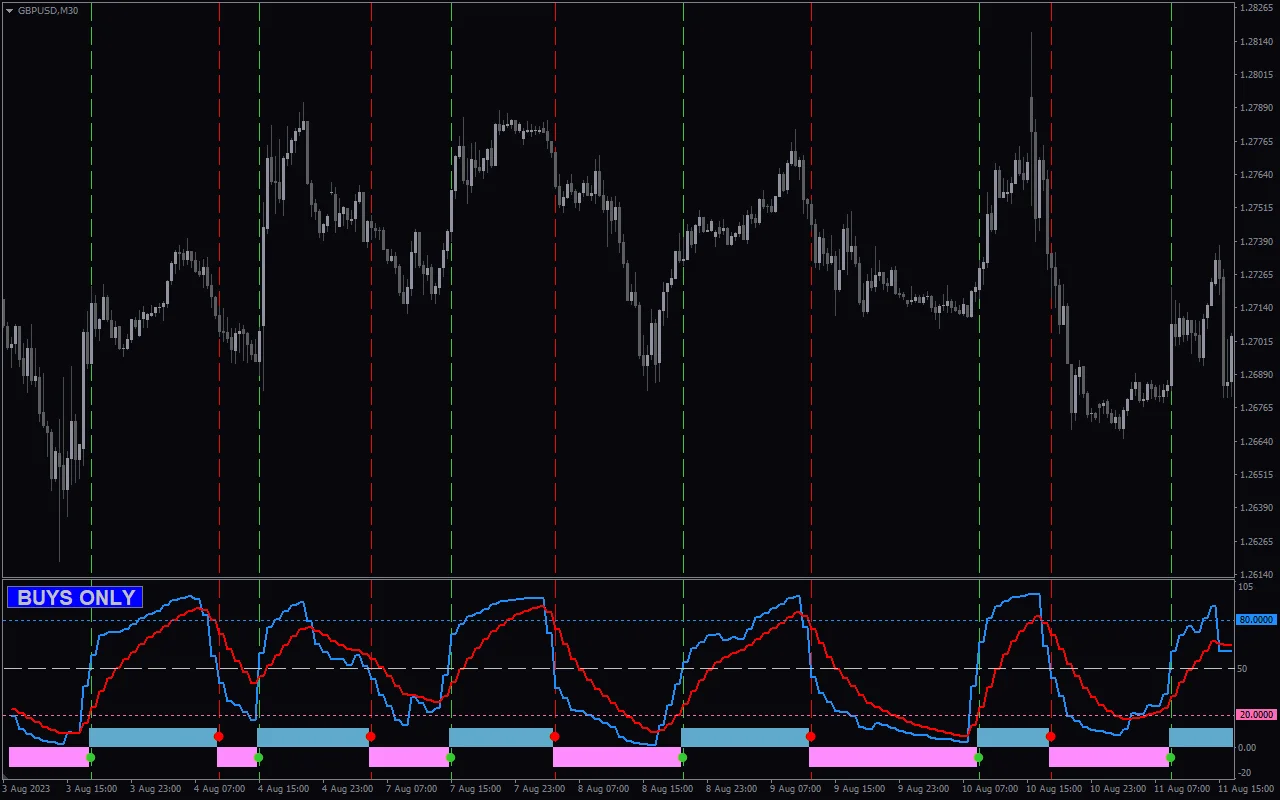This screenshot has width=1280, height=800.
Task: Click the last red dot near 10 Aug 15:00
Action: coord(1051,737)
